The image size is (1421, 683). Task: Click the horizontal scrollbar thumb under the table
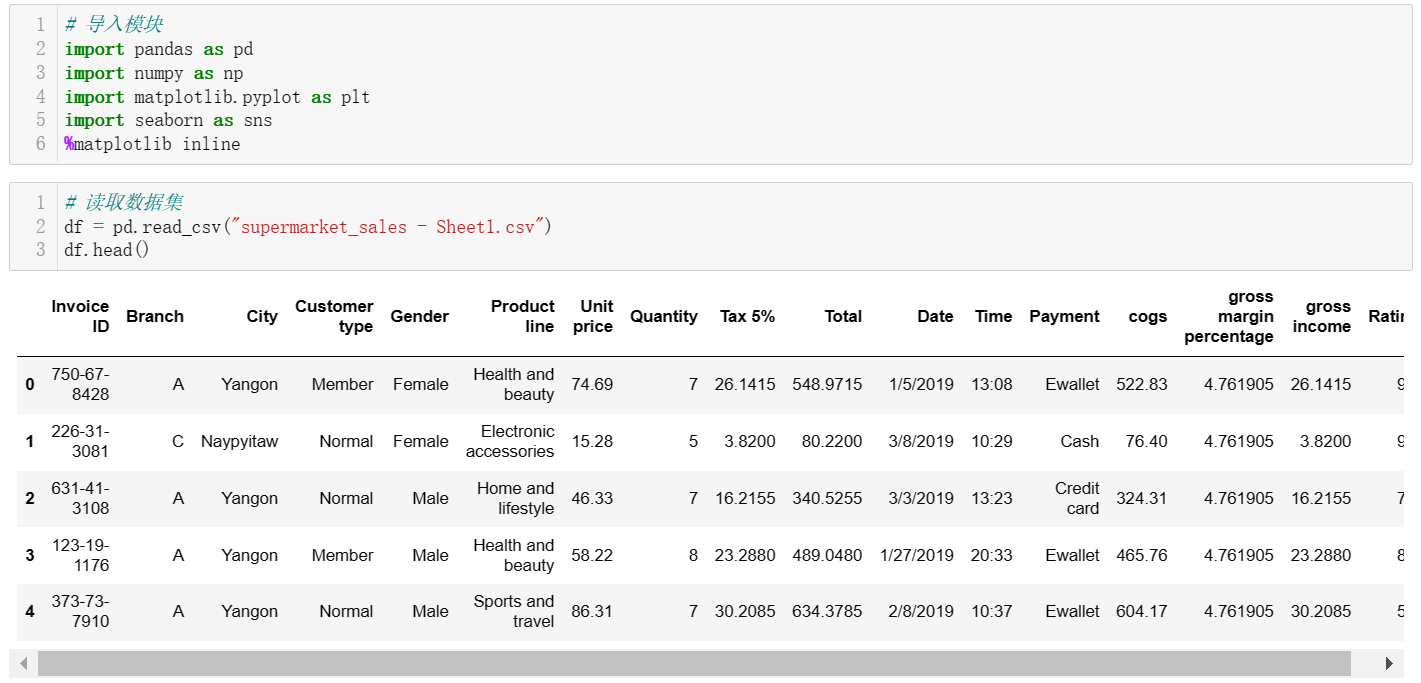694,664
